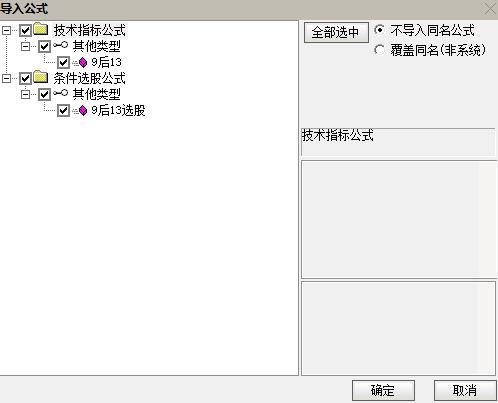Click the key icon of 其他类型 under 条件选股公式
Screen dimensions: 498x403
61,93
